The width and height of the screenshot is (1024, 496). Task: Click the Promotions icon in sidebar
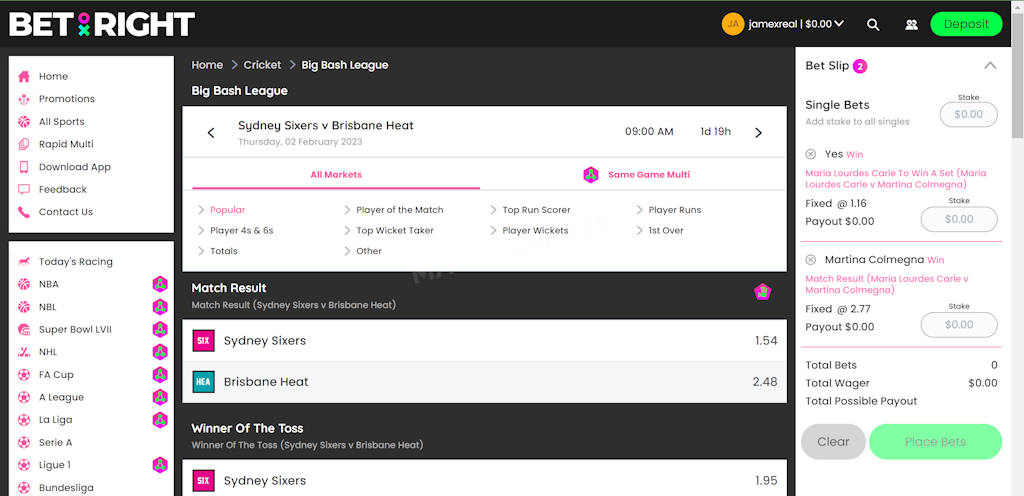[x=24, y=99]
